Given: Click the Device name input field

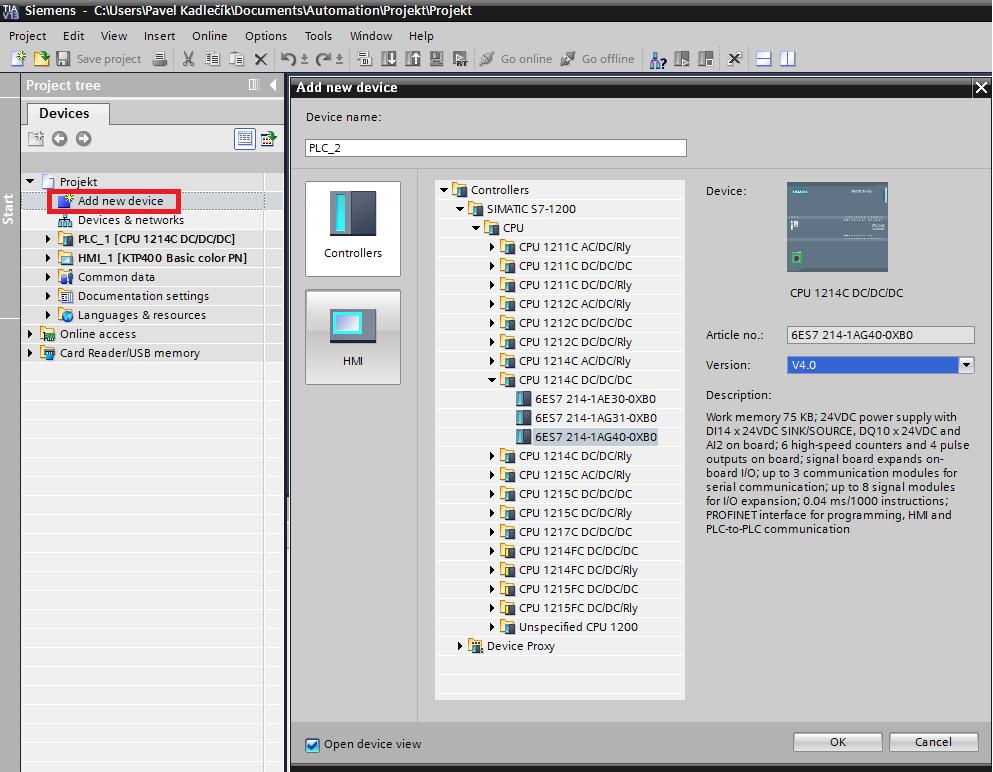Looking at the screenshot, I should (495, 148).
